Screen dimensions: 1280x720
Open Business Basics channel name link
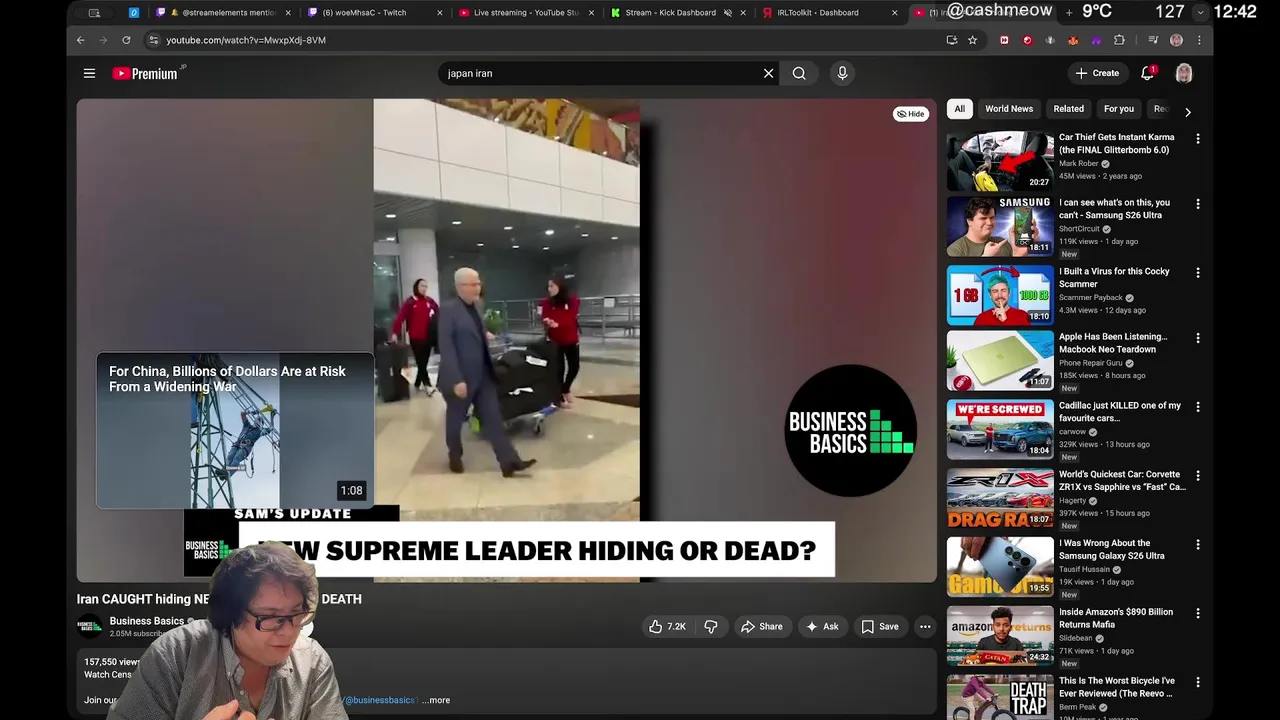pyautogui.click(x=147, y=621)
